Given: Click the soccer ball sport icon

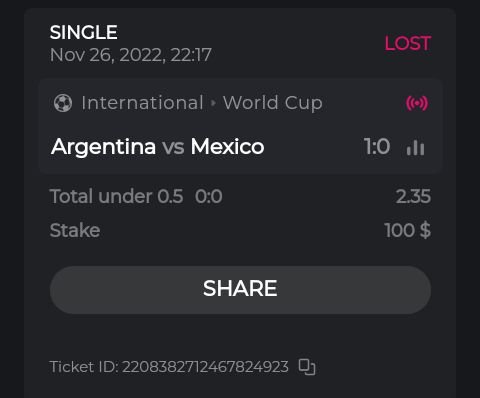Looking at the screenshot, I should [x=63, y=103].
